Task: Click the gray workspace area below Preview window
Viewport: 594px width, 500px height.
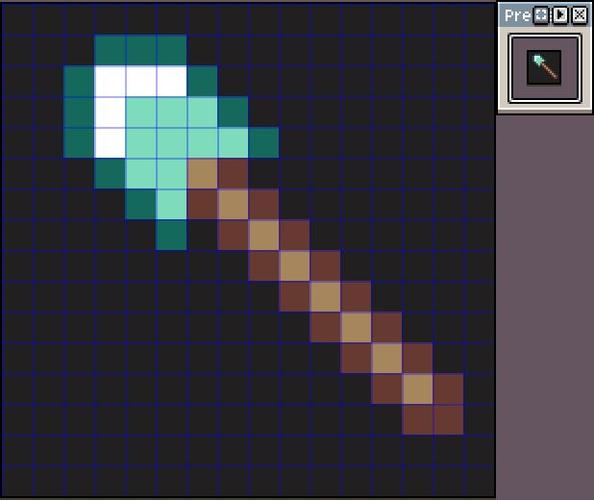Action: click(x=545, y=303)
